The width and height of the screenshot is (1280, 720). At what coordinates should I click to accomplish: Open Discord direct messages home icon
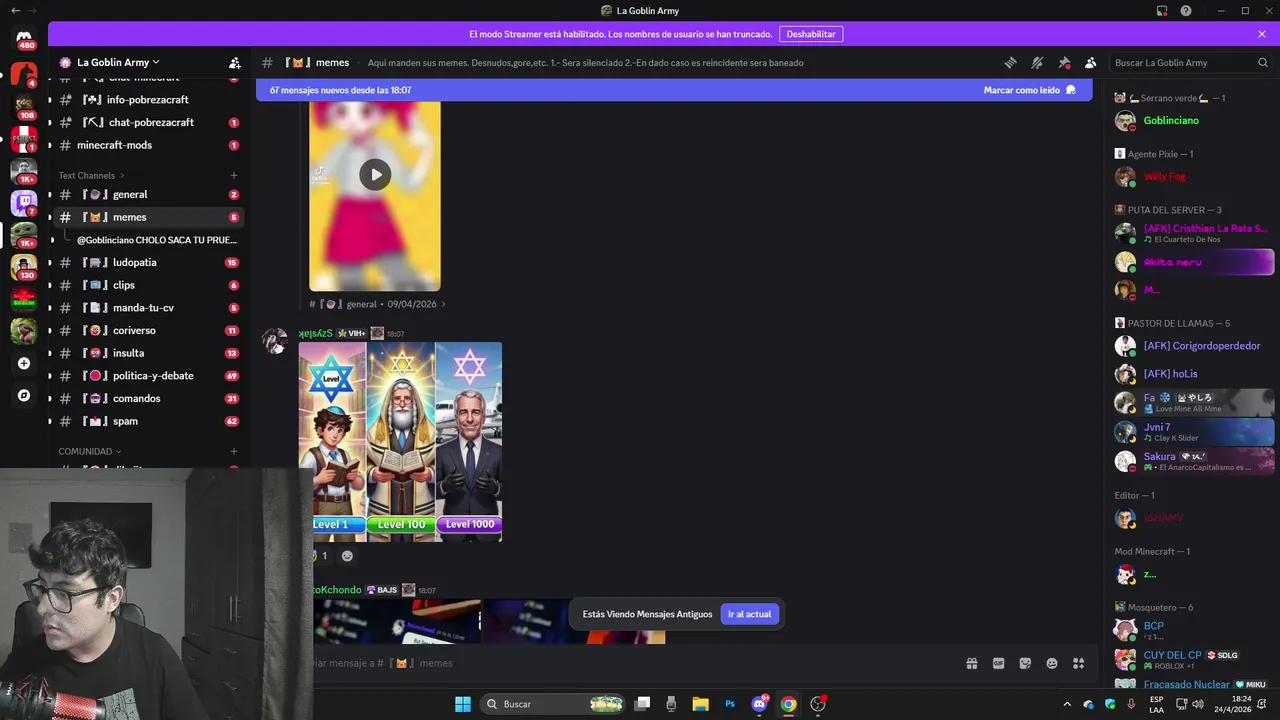pos(24,38)
